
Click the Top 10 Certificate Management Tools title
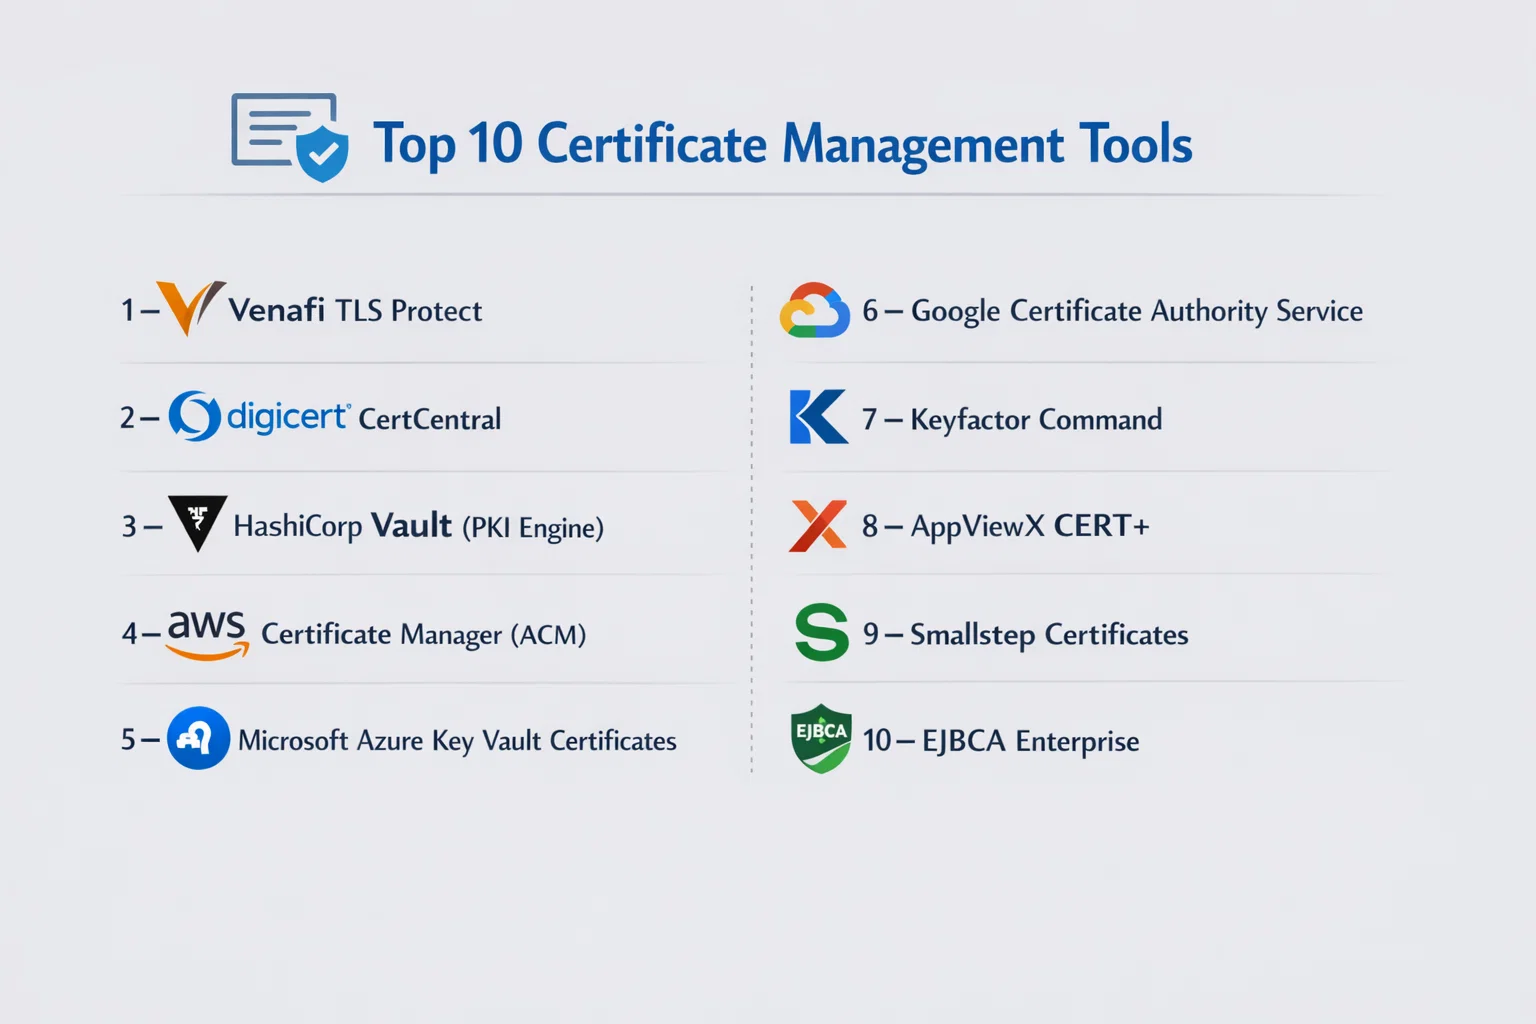(x=782, y=144)
